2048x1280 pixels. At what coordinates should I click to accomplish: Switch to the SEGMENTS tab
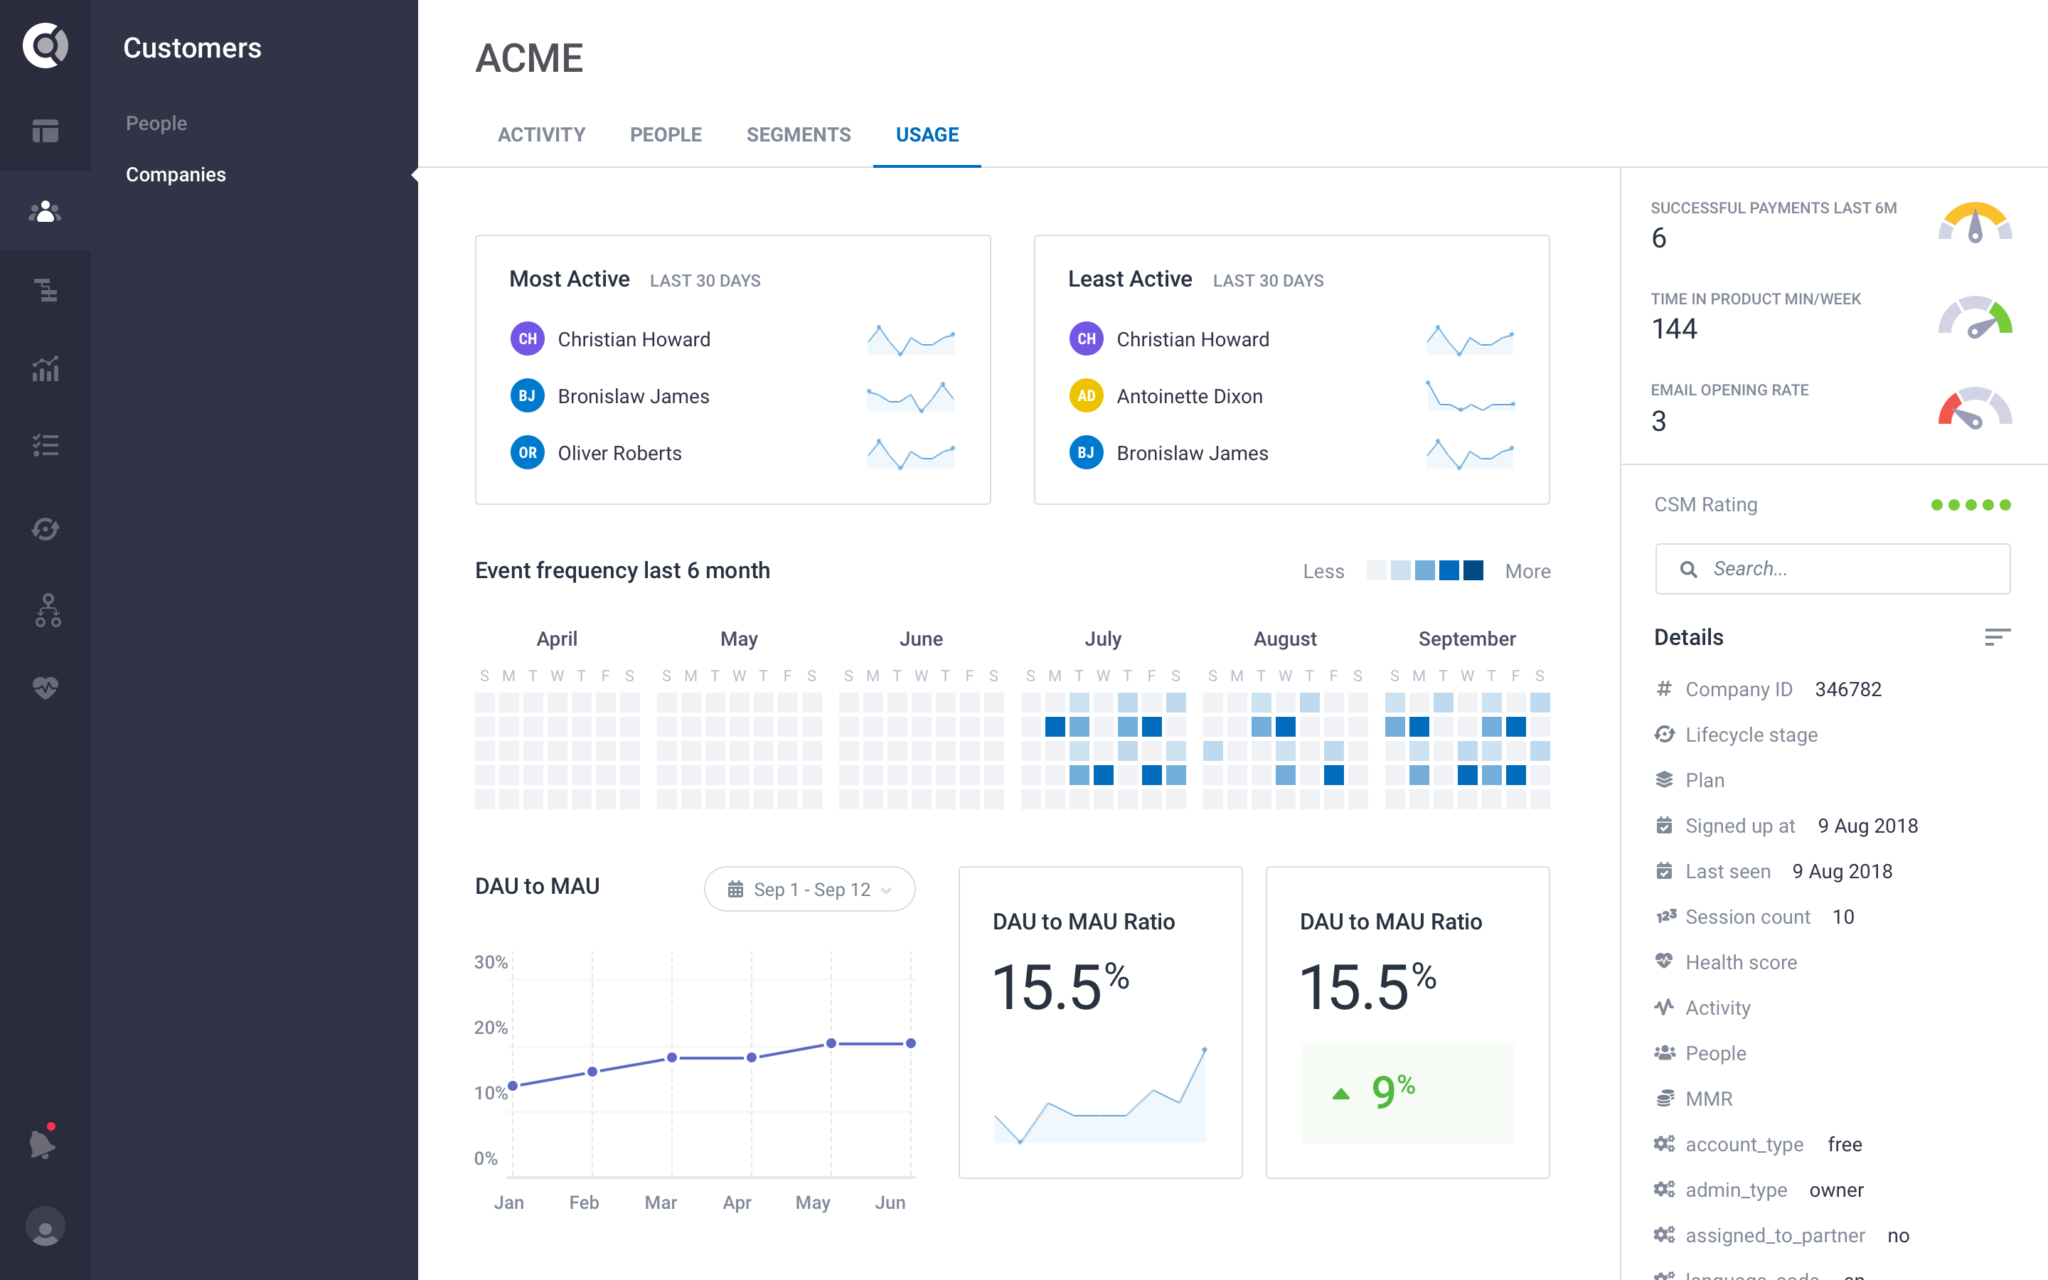click(x=798, y=134)
